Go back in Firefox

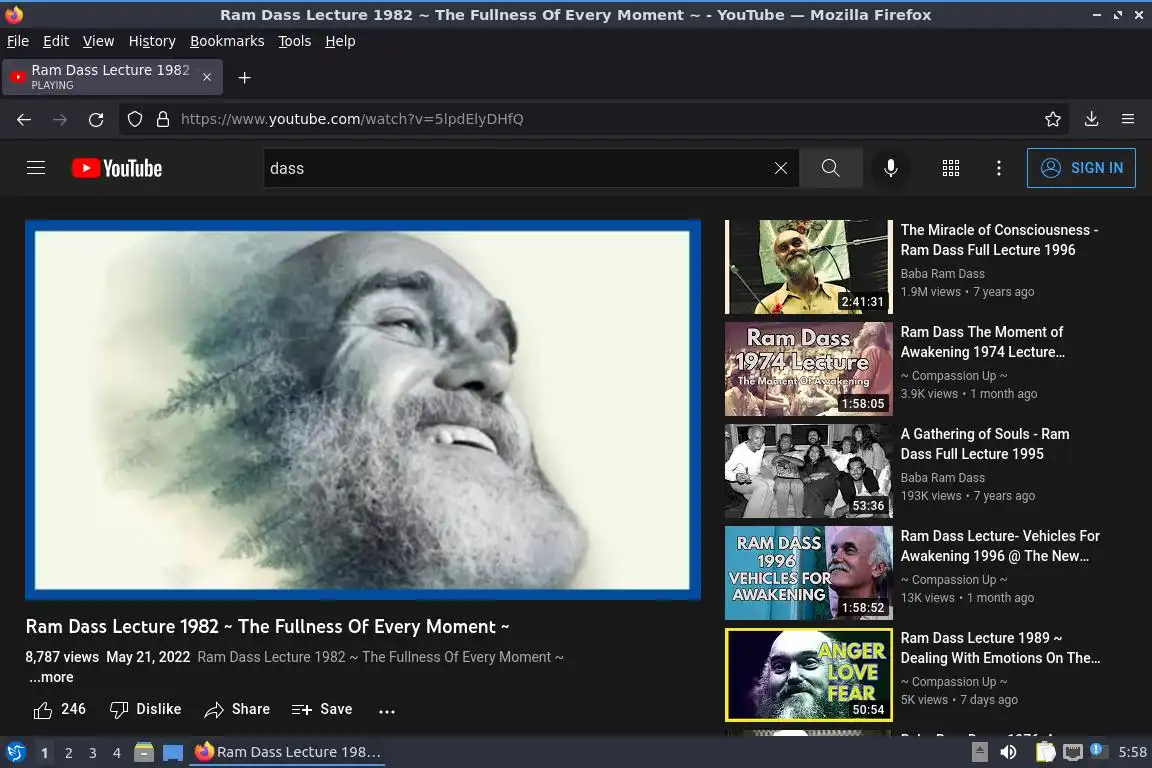coord(24,119)
